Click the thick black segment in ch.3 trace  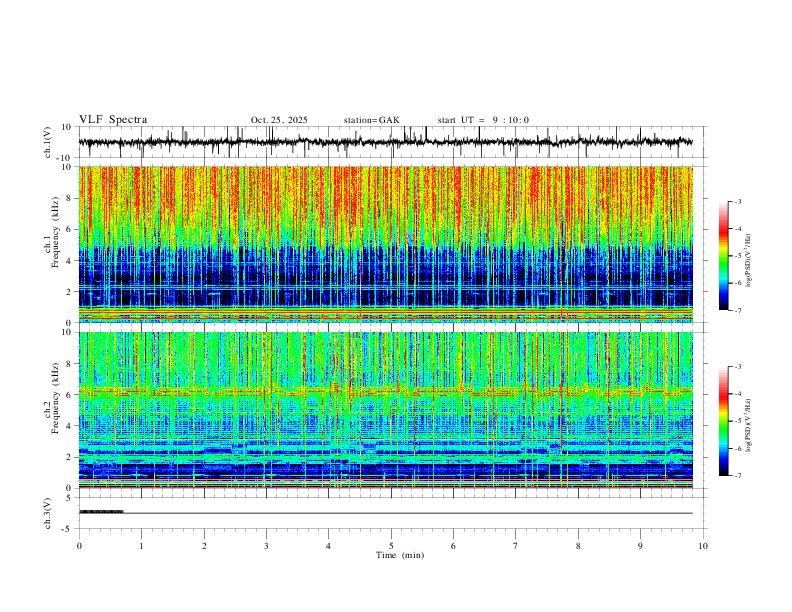pyautogui.click(x=101, y=512)
